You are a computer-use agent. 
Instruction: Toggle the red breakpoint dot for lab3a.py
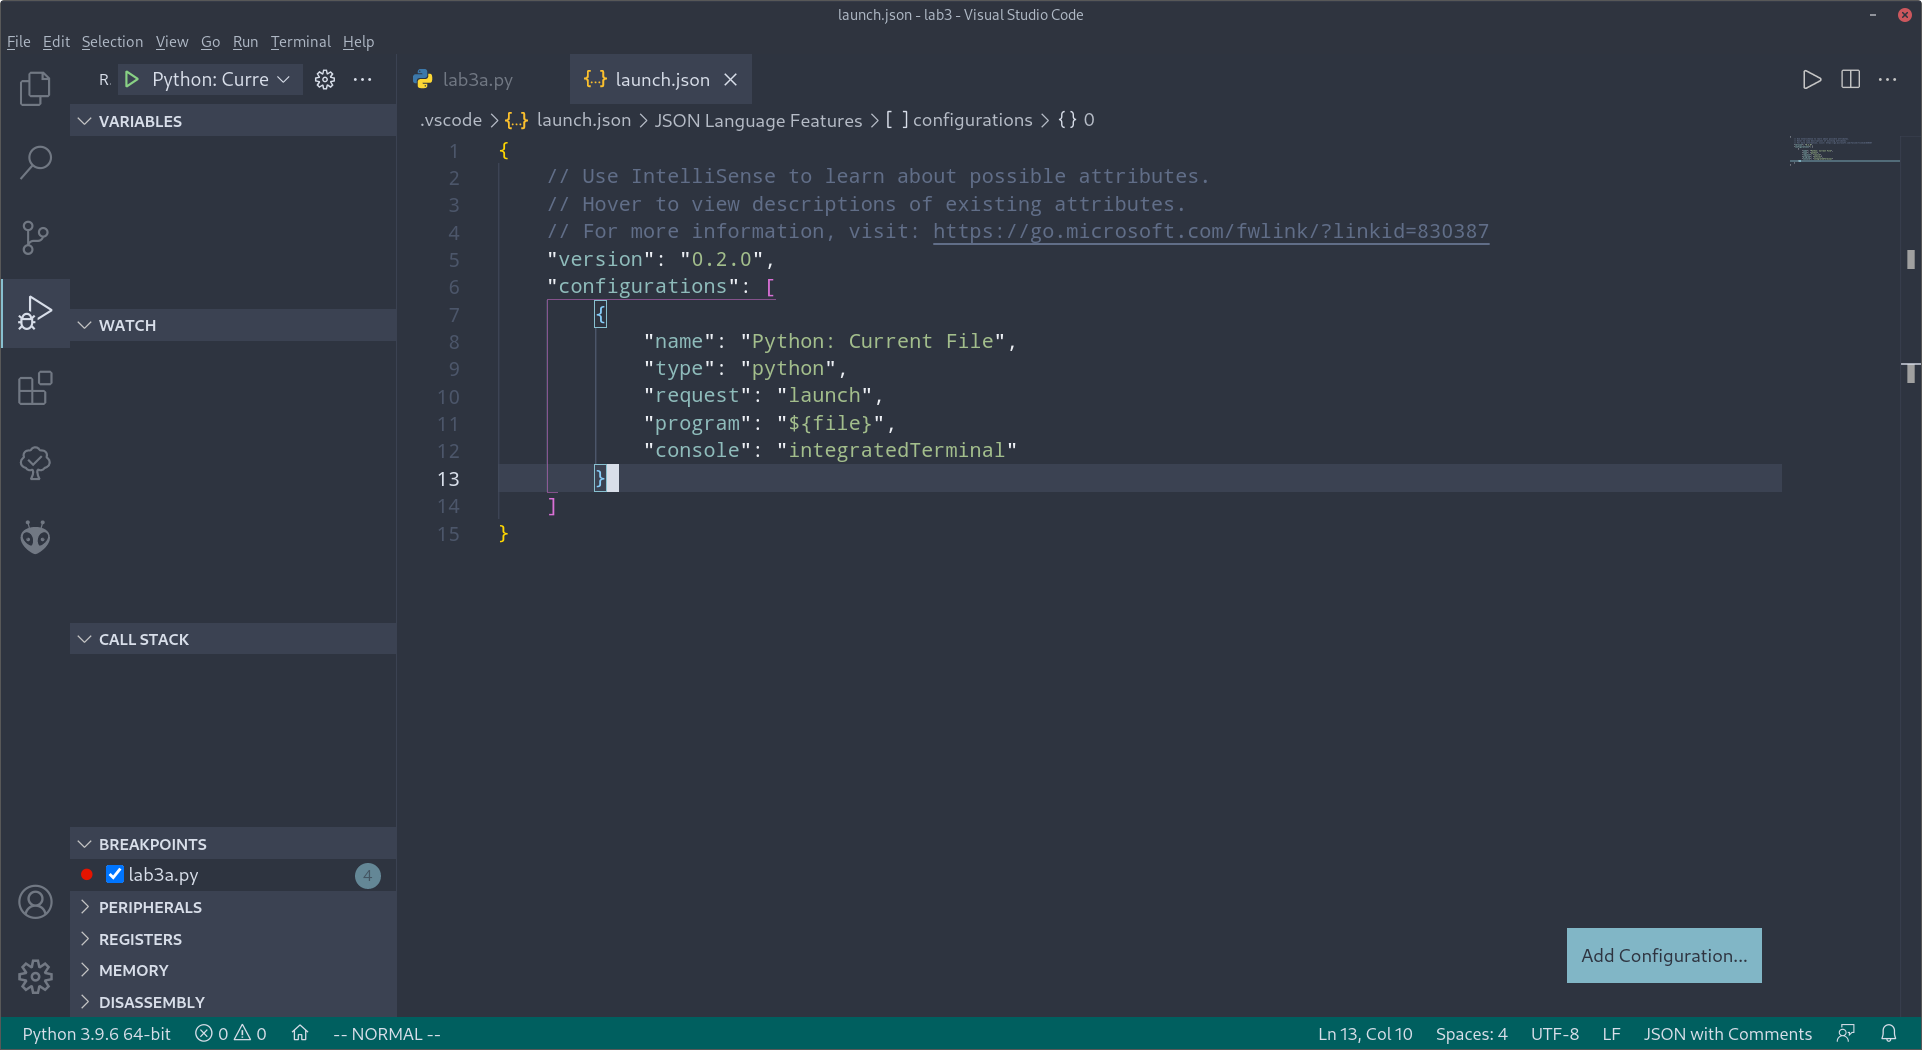point(86,874)
